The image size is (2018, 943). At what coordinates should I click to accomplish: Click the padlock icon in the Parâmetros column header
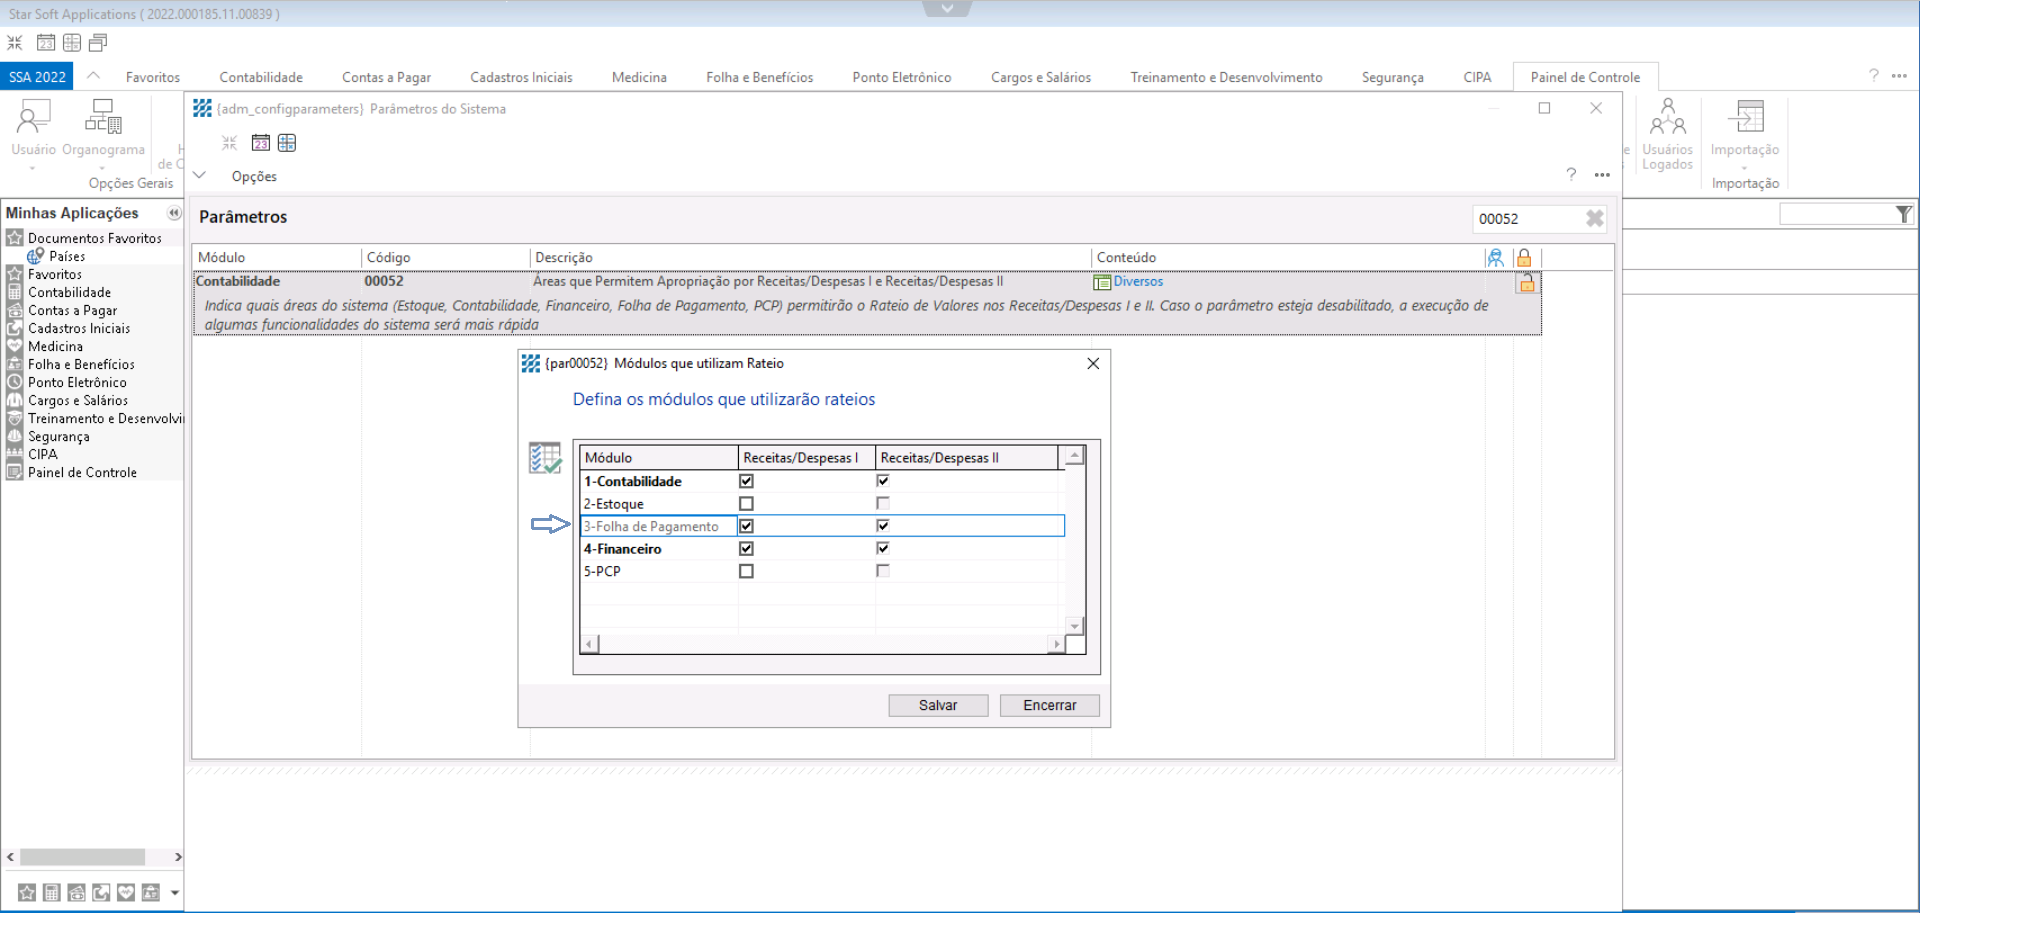(x=1524, y=258)
